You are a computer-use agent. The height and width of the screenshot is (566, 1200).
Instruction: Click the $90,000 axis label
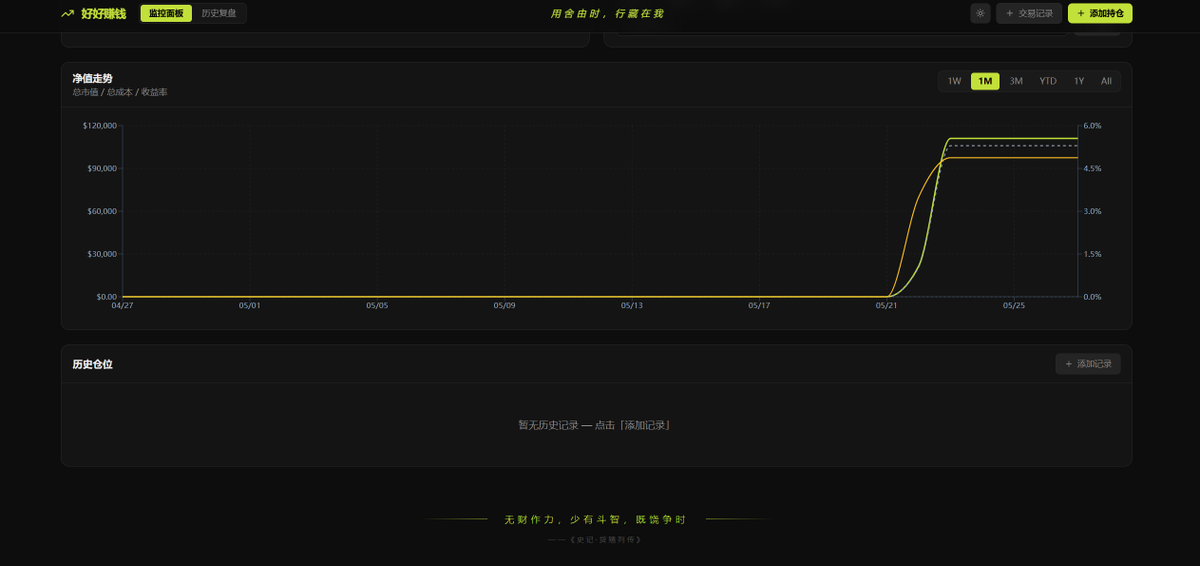click(x=102, y=168)
